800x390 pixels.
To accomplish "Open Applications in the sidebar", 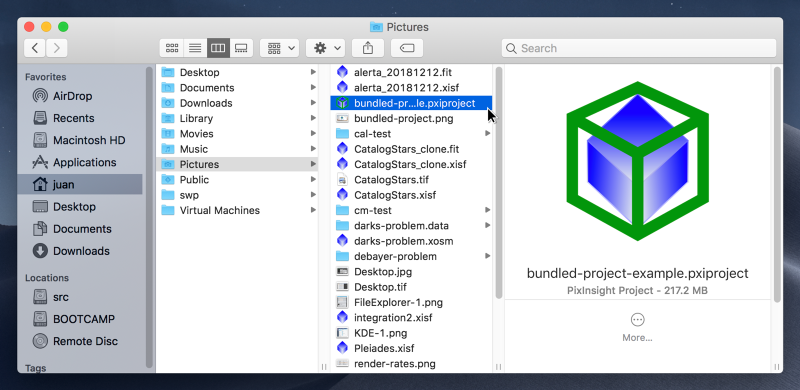I will 80,162.
